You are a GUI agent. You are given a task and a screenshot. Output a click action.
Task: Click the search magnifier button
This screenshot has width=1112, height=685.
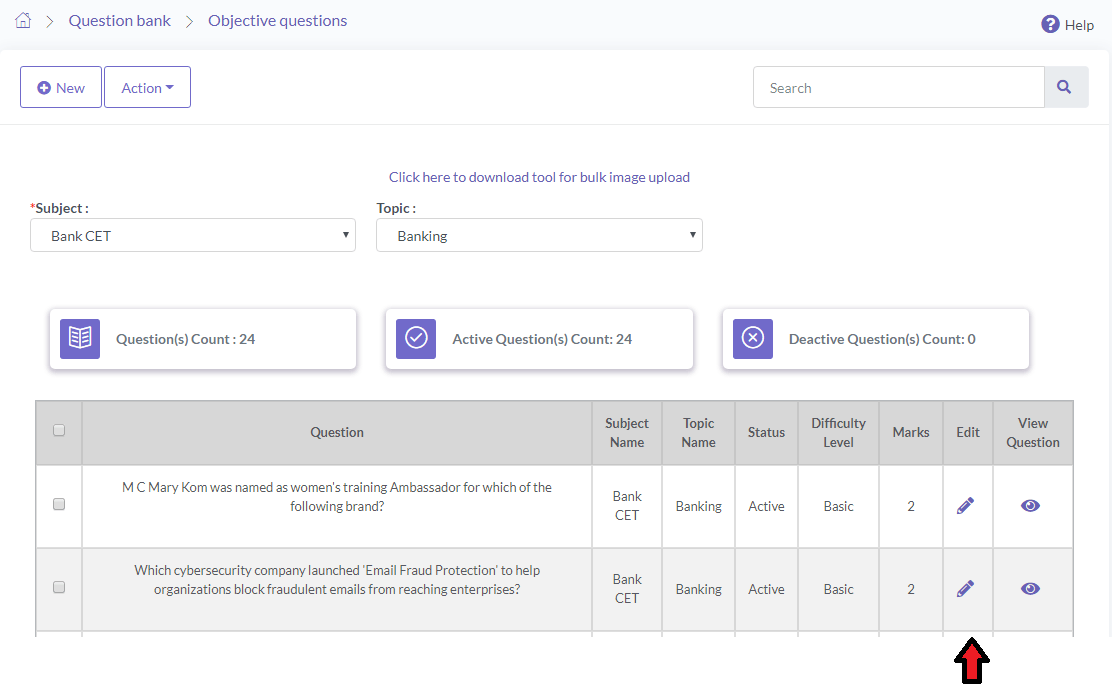click(x=1065, y=88)
